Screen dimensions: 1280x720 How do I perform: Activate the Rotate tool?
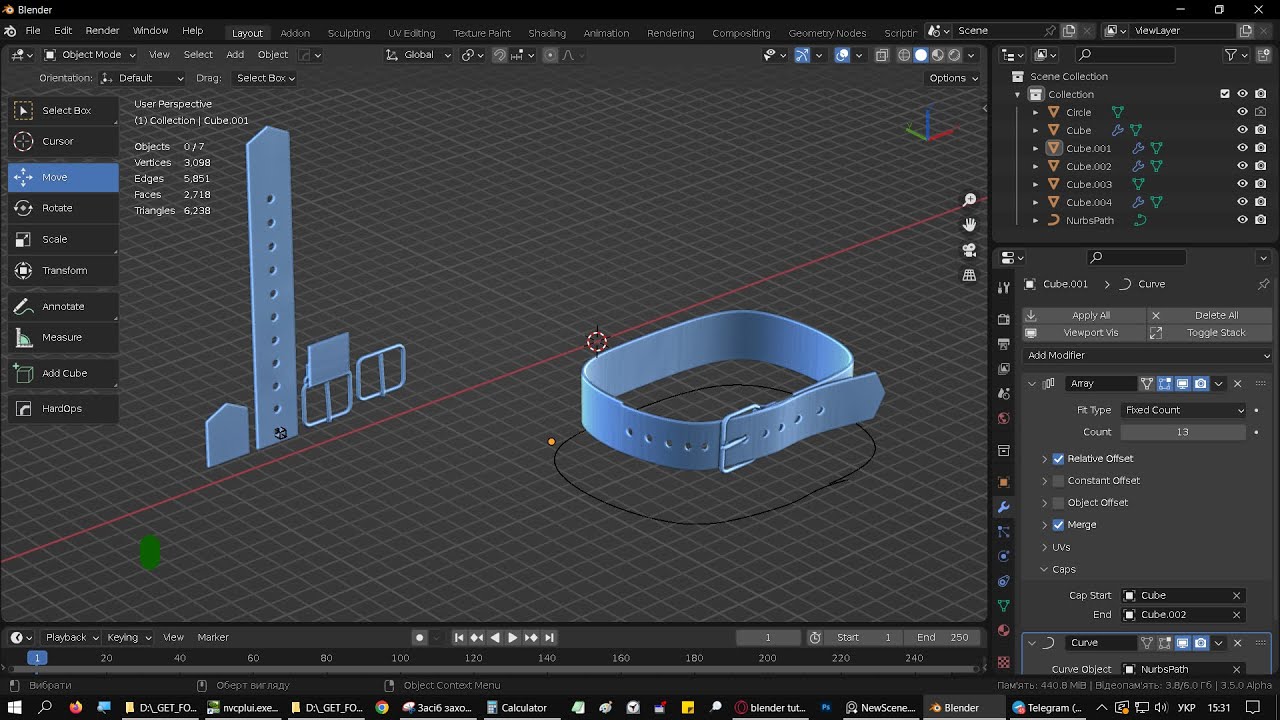click(x=63, y=208)
